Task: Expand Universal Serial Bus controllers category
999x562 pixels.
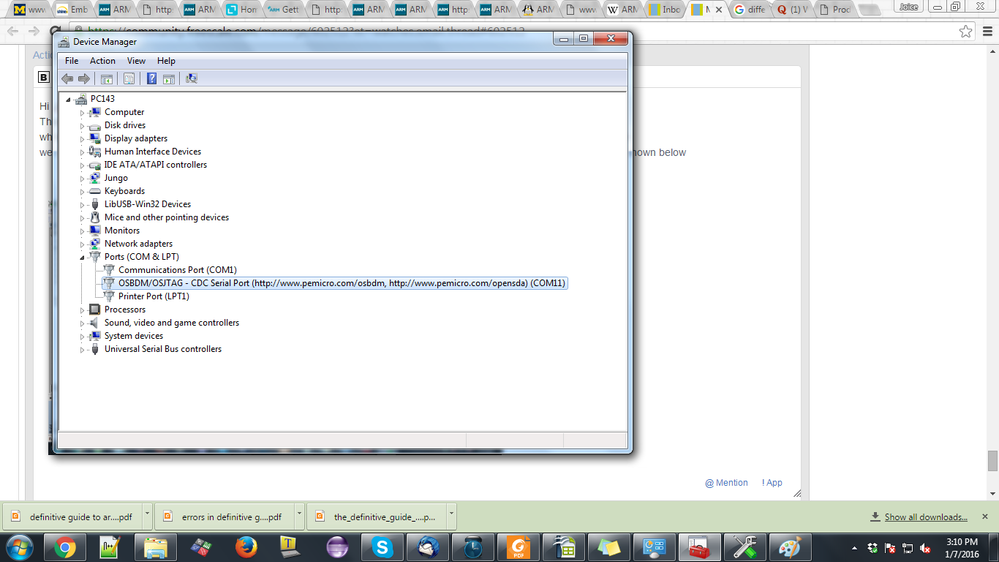Action: [x=82, y=350]
